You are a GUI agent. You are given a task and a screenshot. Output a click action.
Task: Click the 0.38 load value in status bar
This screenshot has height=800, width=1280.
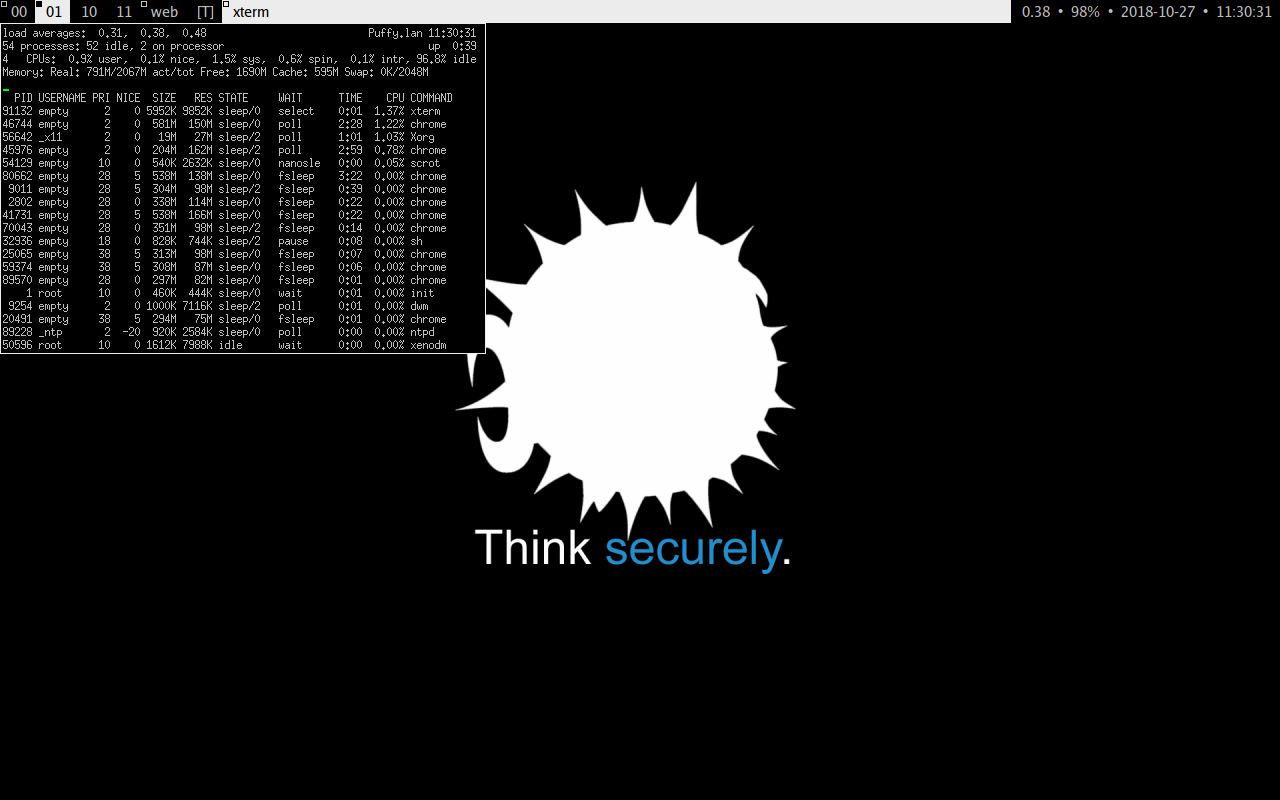pyautogui.click(x=1036, y=12)
